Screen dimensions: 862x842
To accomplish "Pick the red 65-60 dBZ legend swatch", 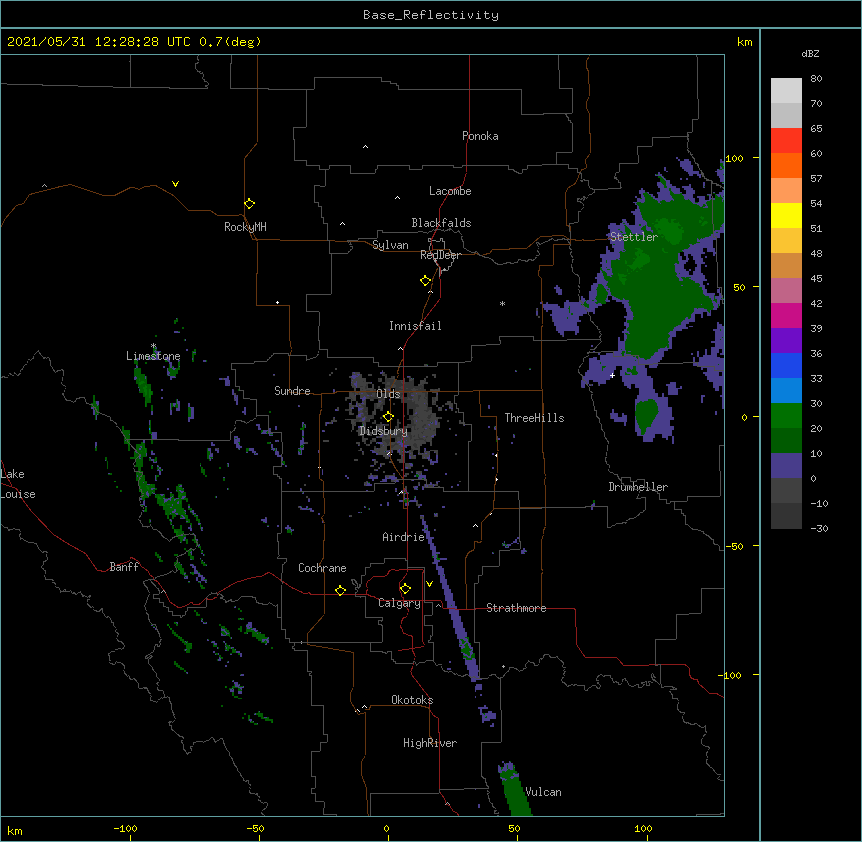I will click(786, 141).
